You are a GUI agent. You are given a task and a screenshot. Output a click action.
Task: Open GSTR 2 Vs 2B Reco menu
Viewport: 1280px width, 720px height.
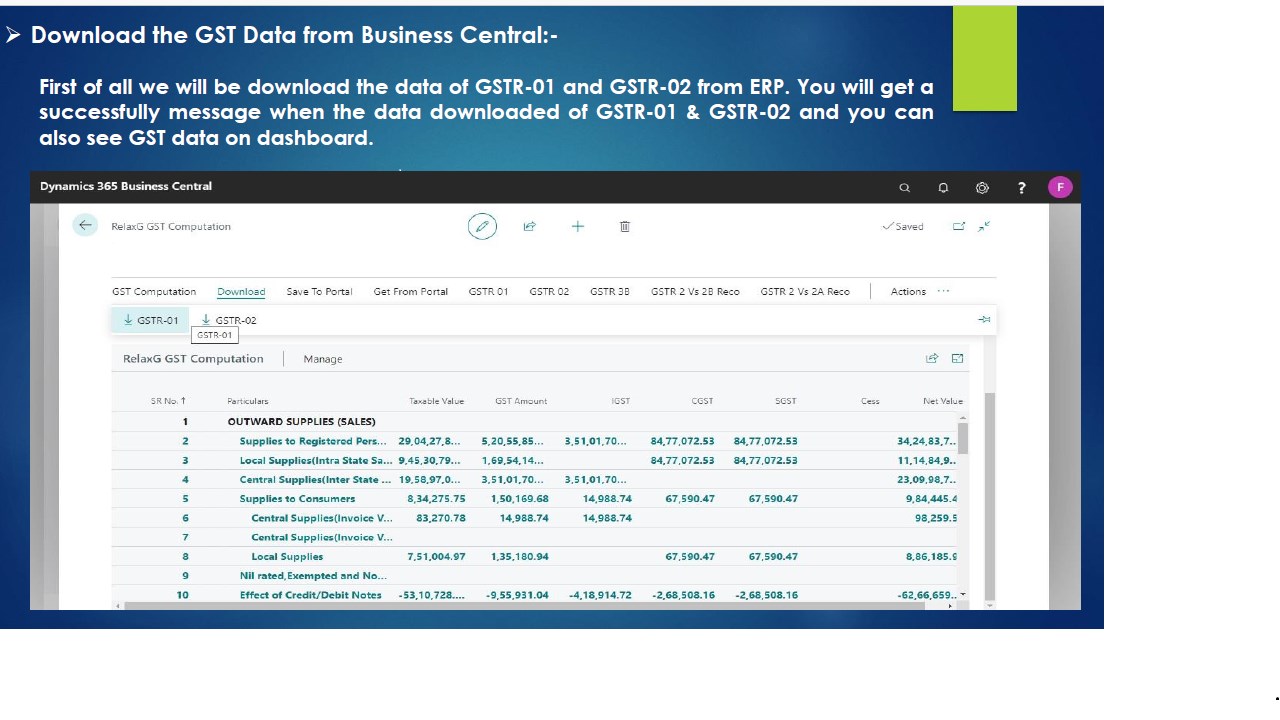click(x=695, y=292)
